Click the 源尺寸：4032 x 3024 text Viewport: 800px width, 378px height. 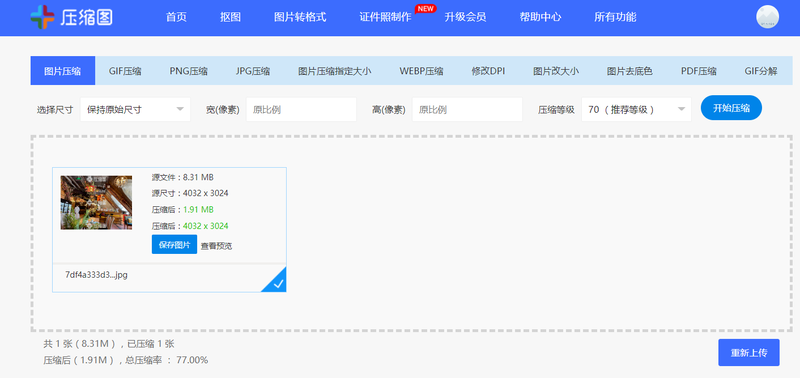pos(190,193)
